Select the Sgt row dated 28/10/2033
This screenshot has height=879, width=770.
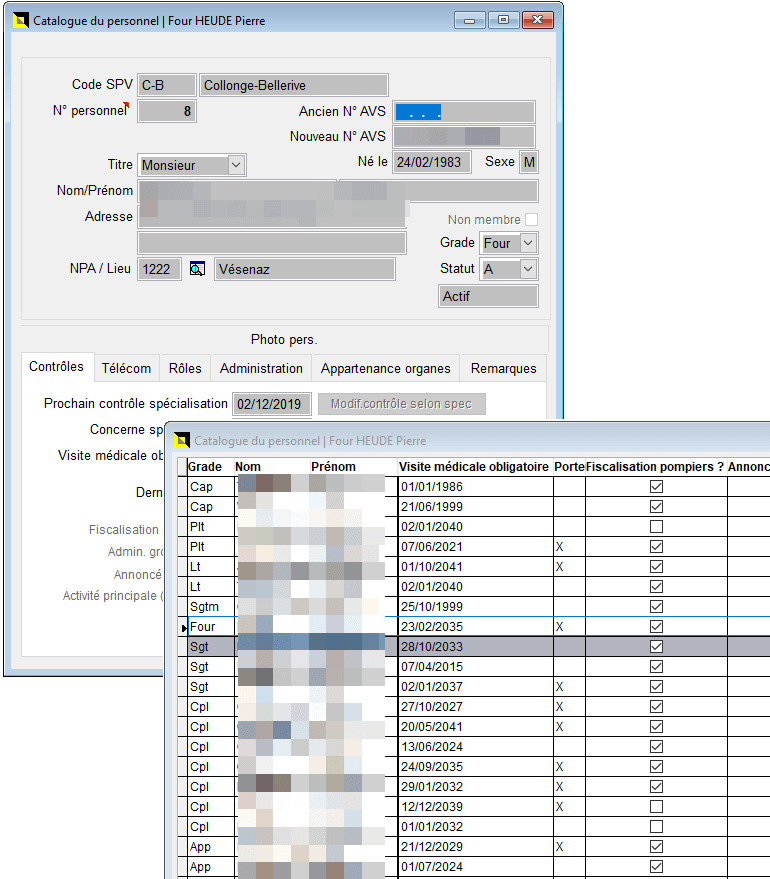(x=474, y=647)
